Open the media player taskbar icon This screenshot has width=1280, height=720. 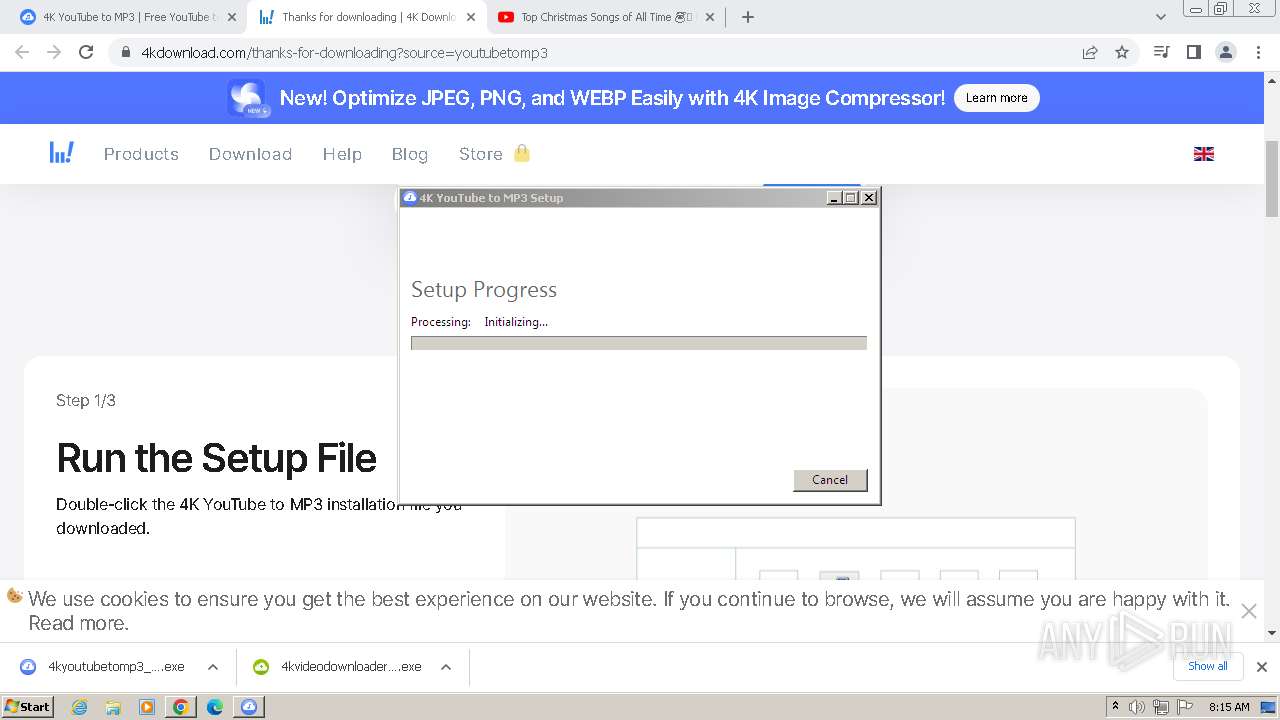[x=147, y=707]
